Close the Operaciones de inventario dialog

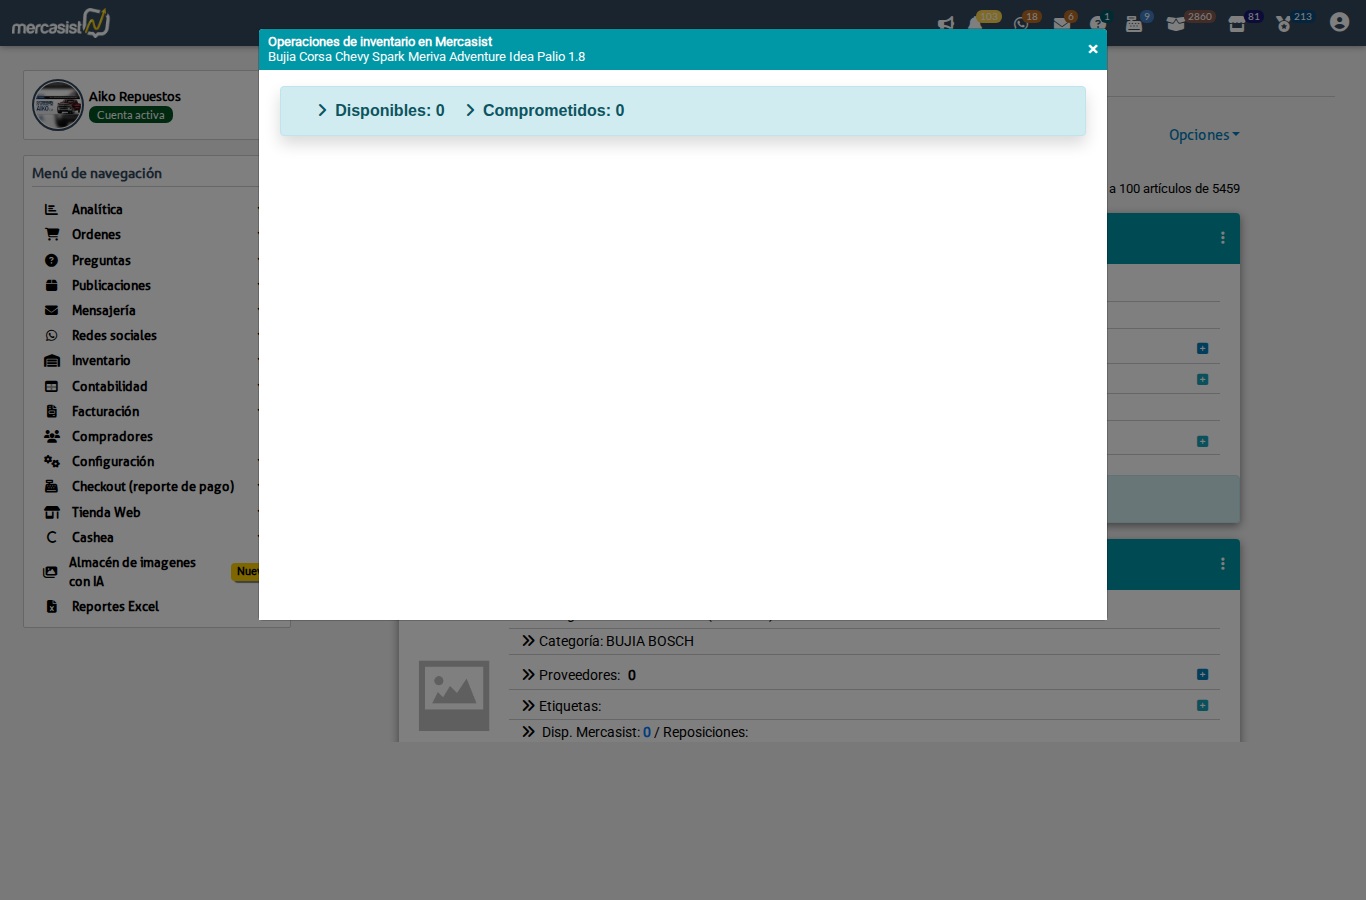pyautogui.click(x=1092, y=49)
